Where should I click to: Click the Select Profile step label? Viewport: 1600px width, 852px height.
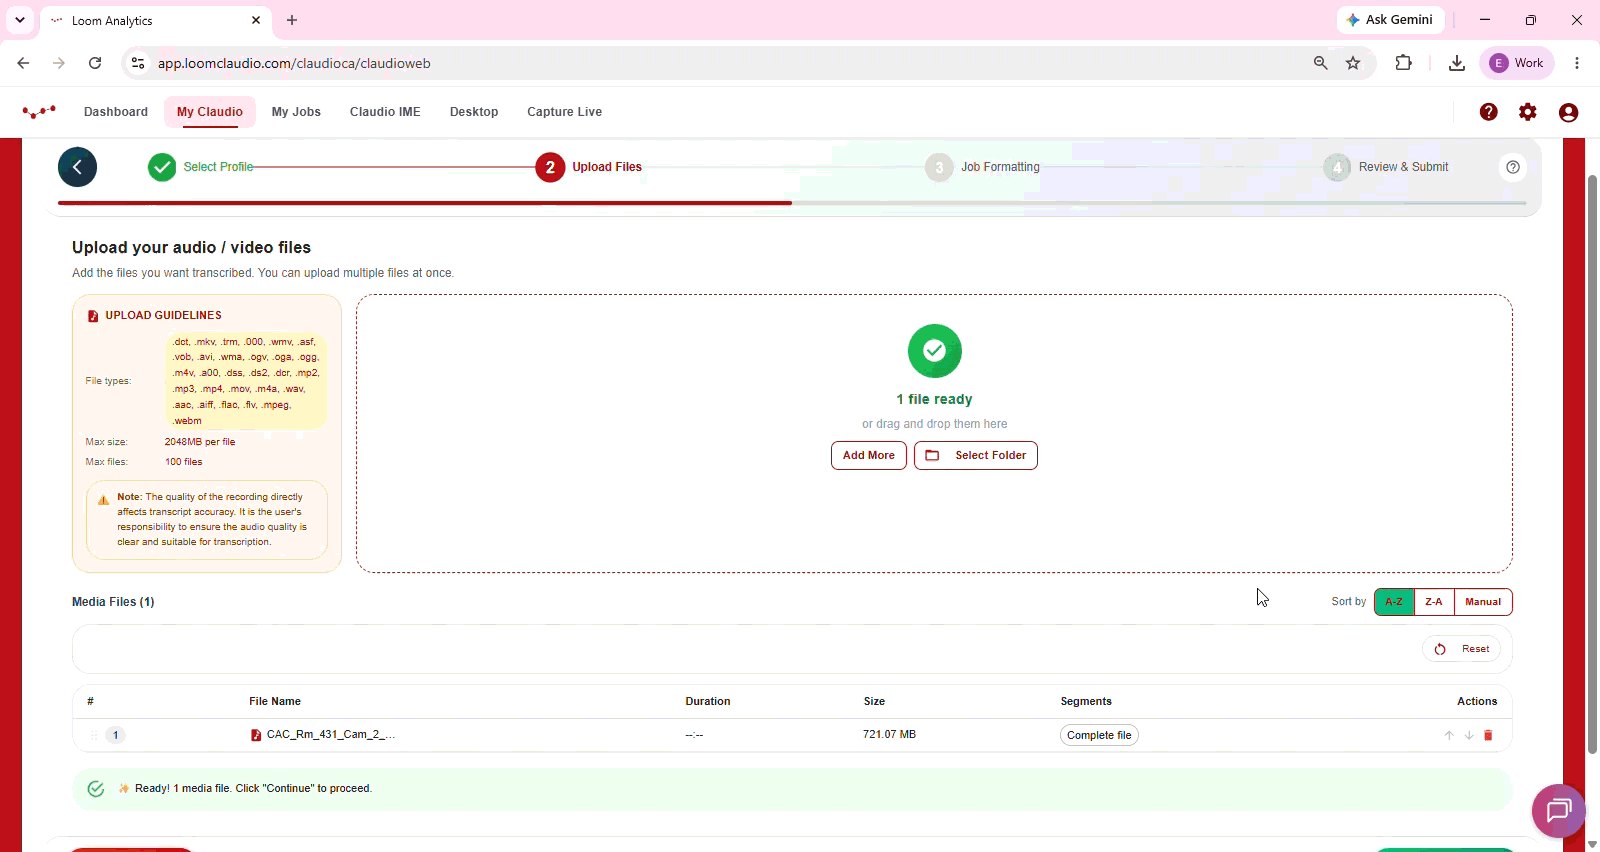click(218, 167)
